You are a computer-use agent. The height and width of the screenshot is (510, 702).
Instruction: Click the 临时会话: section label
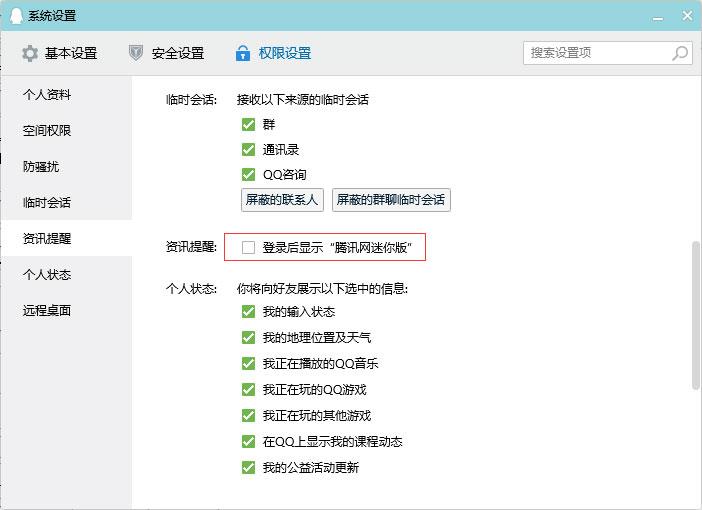[191, 99]
